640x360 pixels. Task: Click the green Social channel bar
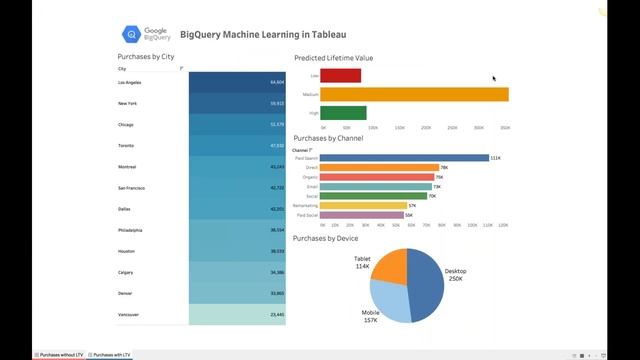click(373, 196)
